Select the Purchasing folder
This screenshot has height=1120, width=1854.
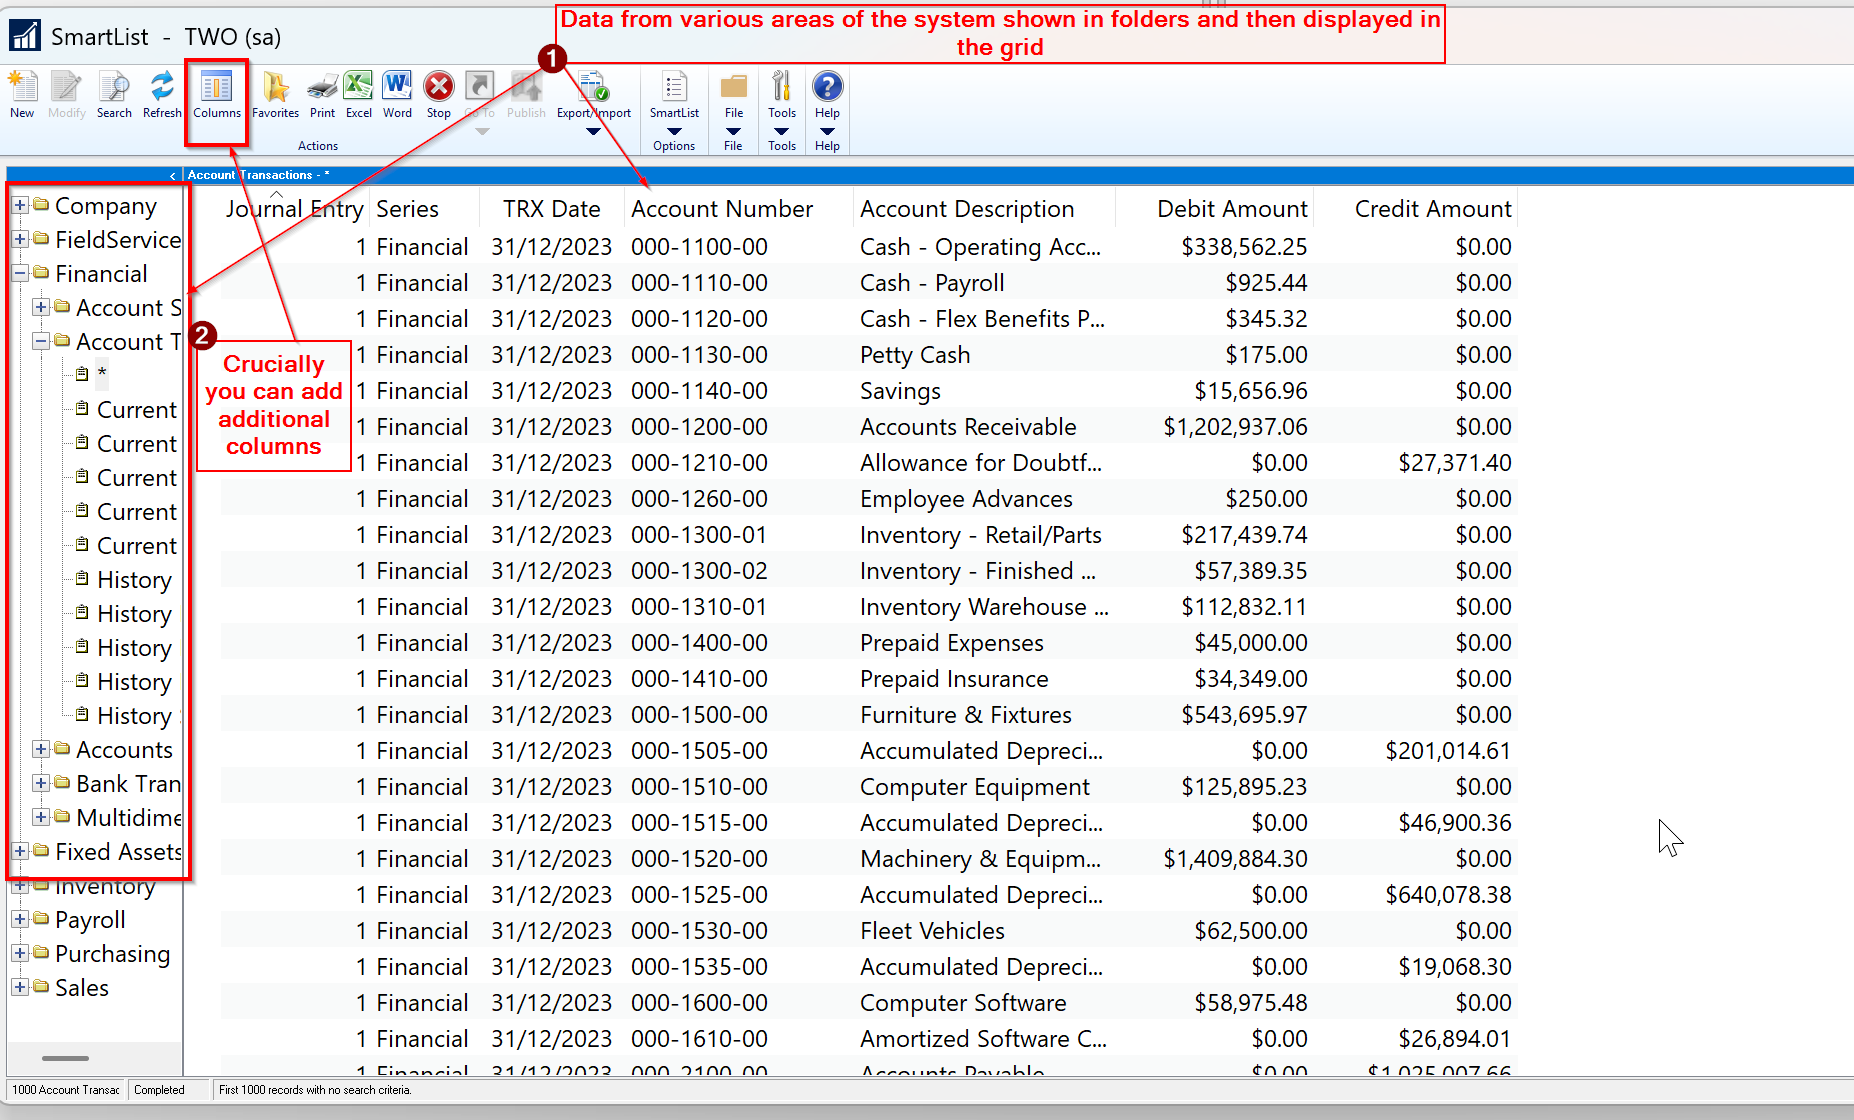(x=112, y=954)
